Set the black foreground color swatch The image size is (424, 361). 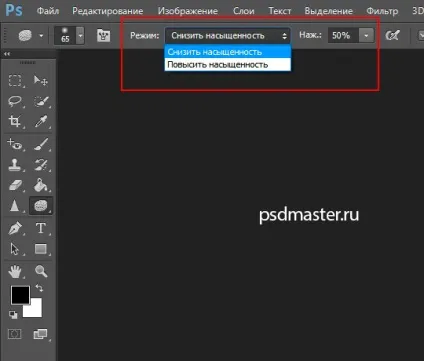(x=20, y=295)
